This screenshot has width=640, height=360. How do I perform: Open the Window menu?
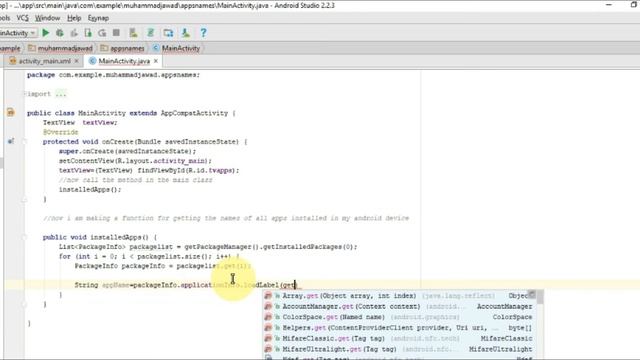[47, 18]
